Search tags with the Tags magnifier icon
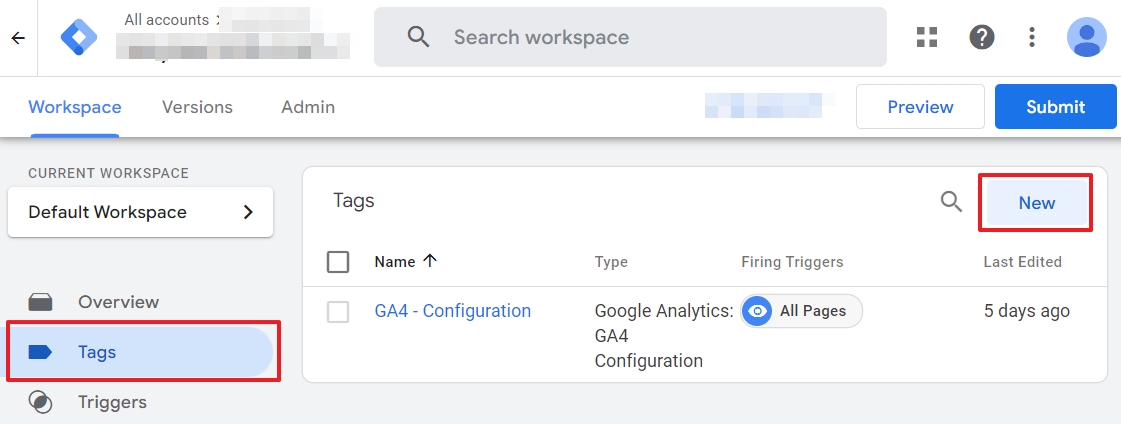This screenshot has width=1121, height=424. pos(951,202)
